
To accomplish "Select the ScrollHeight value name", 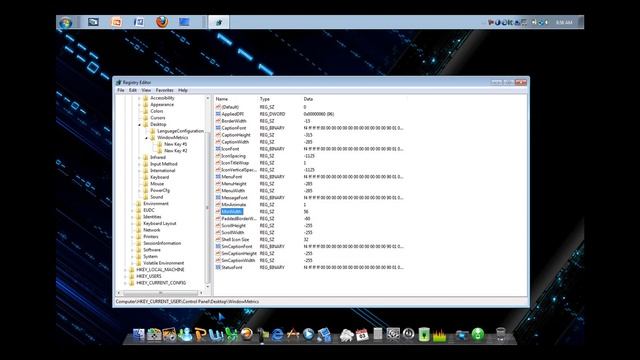I will tap(233, 226).
